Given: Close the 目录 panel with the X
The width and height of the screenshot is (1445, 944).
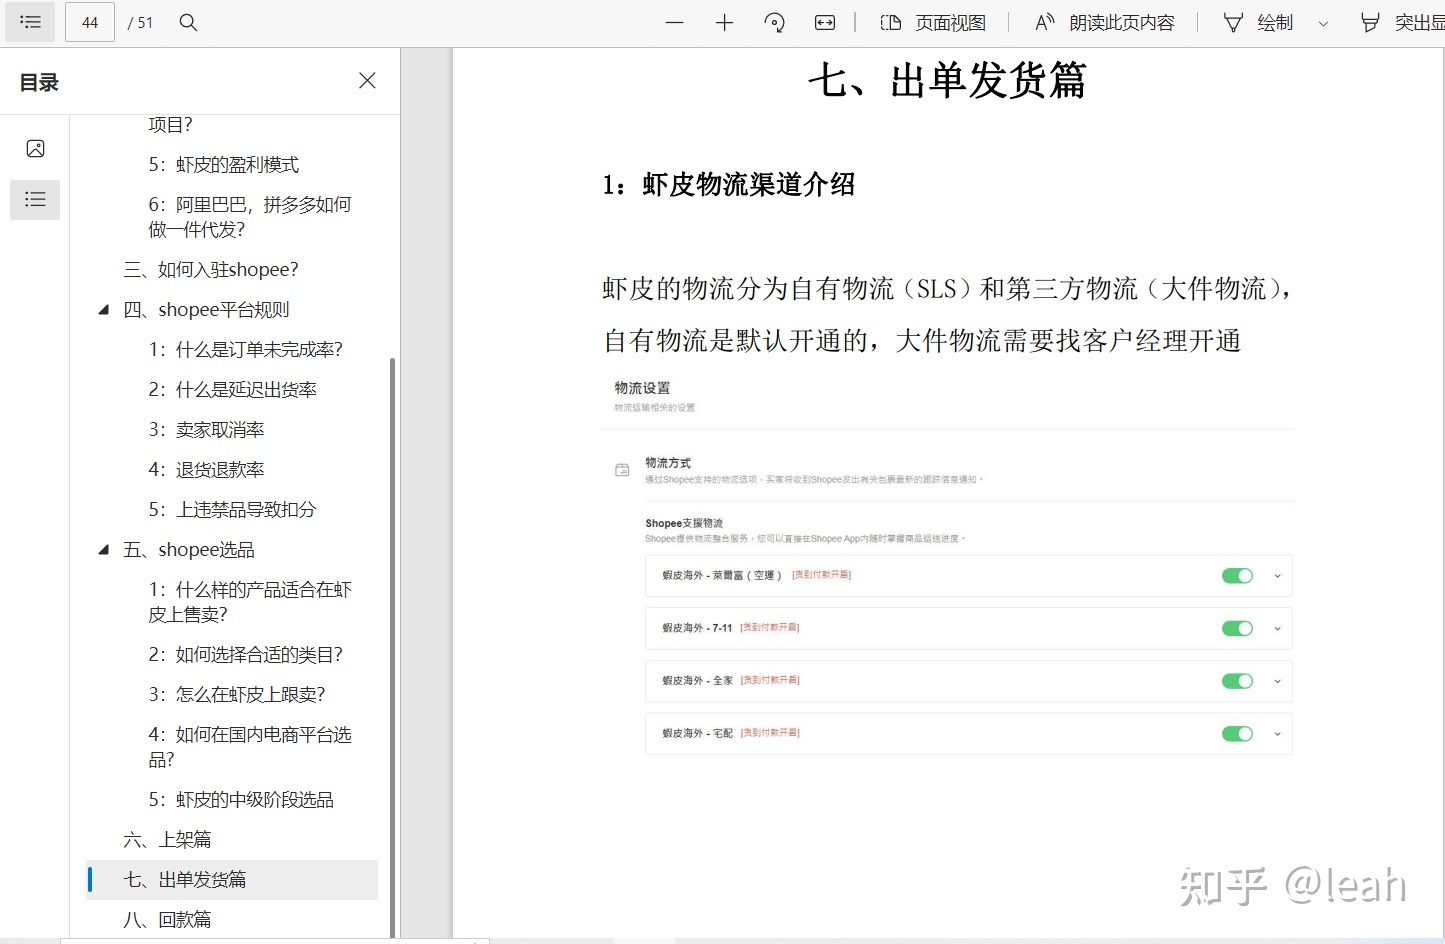Looking at the screenshot, I should pyautogui.click(x=367, y=80).
